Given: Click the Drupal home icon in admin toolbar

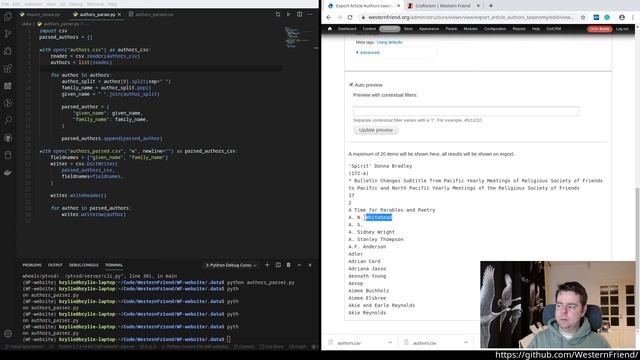Looking at the screenshot, I should [330, 29].
